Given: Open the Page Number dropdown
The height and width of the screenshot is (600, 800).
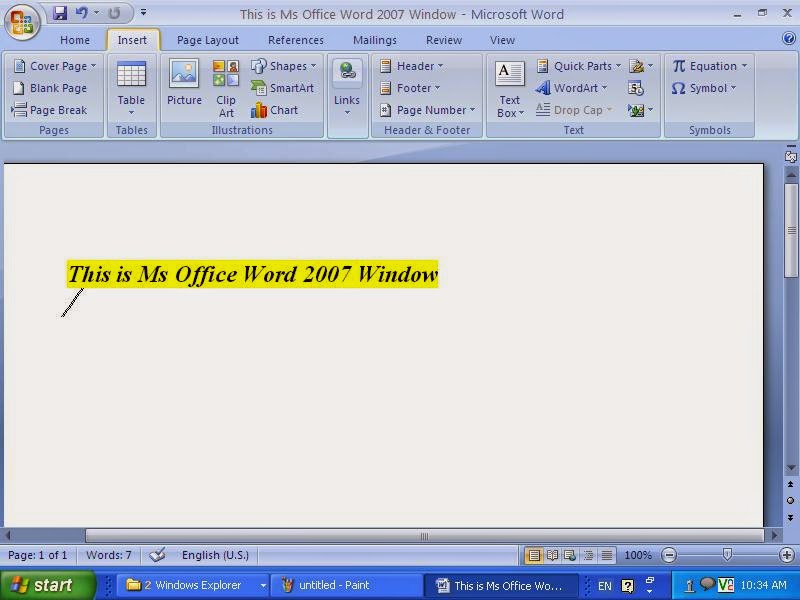Looking at the screenshot, I should pyautogui.click(x=428, y=110).
